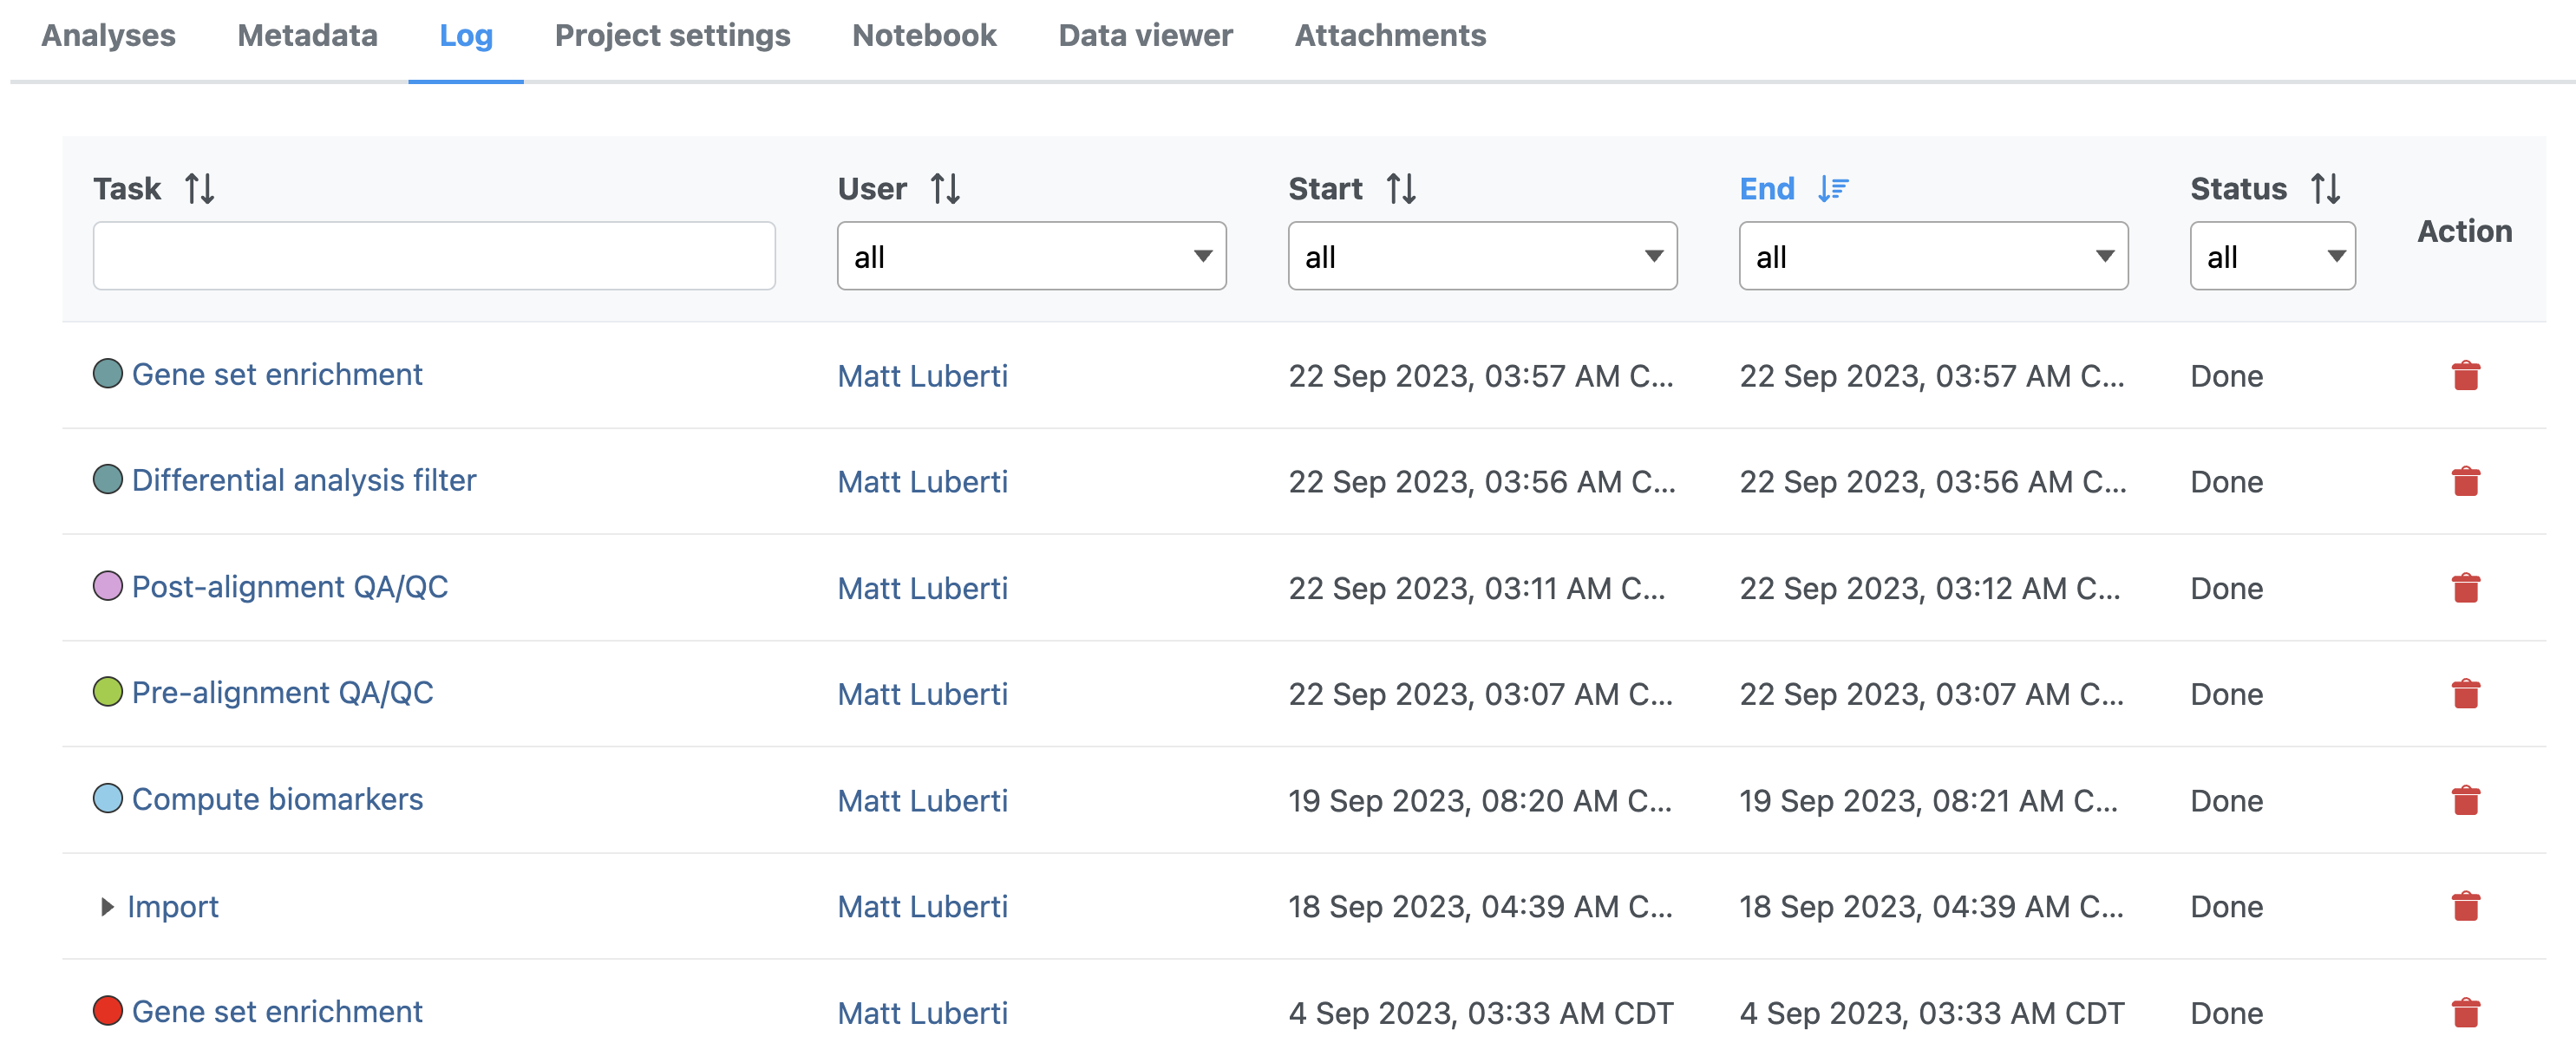This screenshot has height=1056, width=2576.
Task: Click the Task name filter text field
Action: pos(433,257)
